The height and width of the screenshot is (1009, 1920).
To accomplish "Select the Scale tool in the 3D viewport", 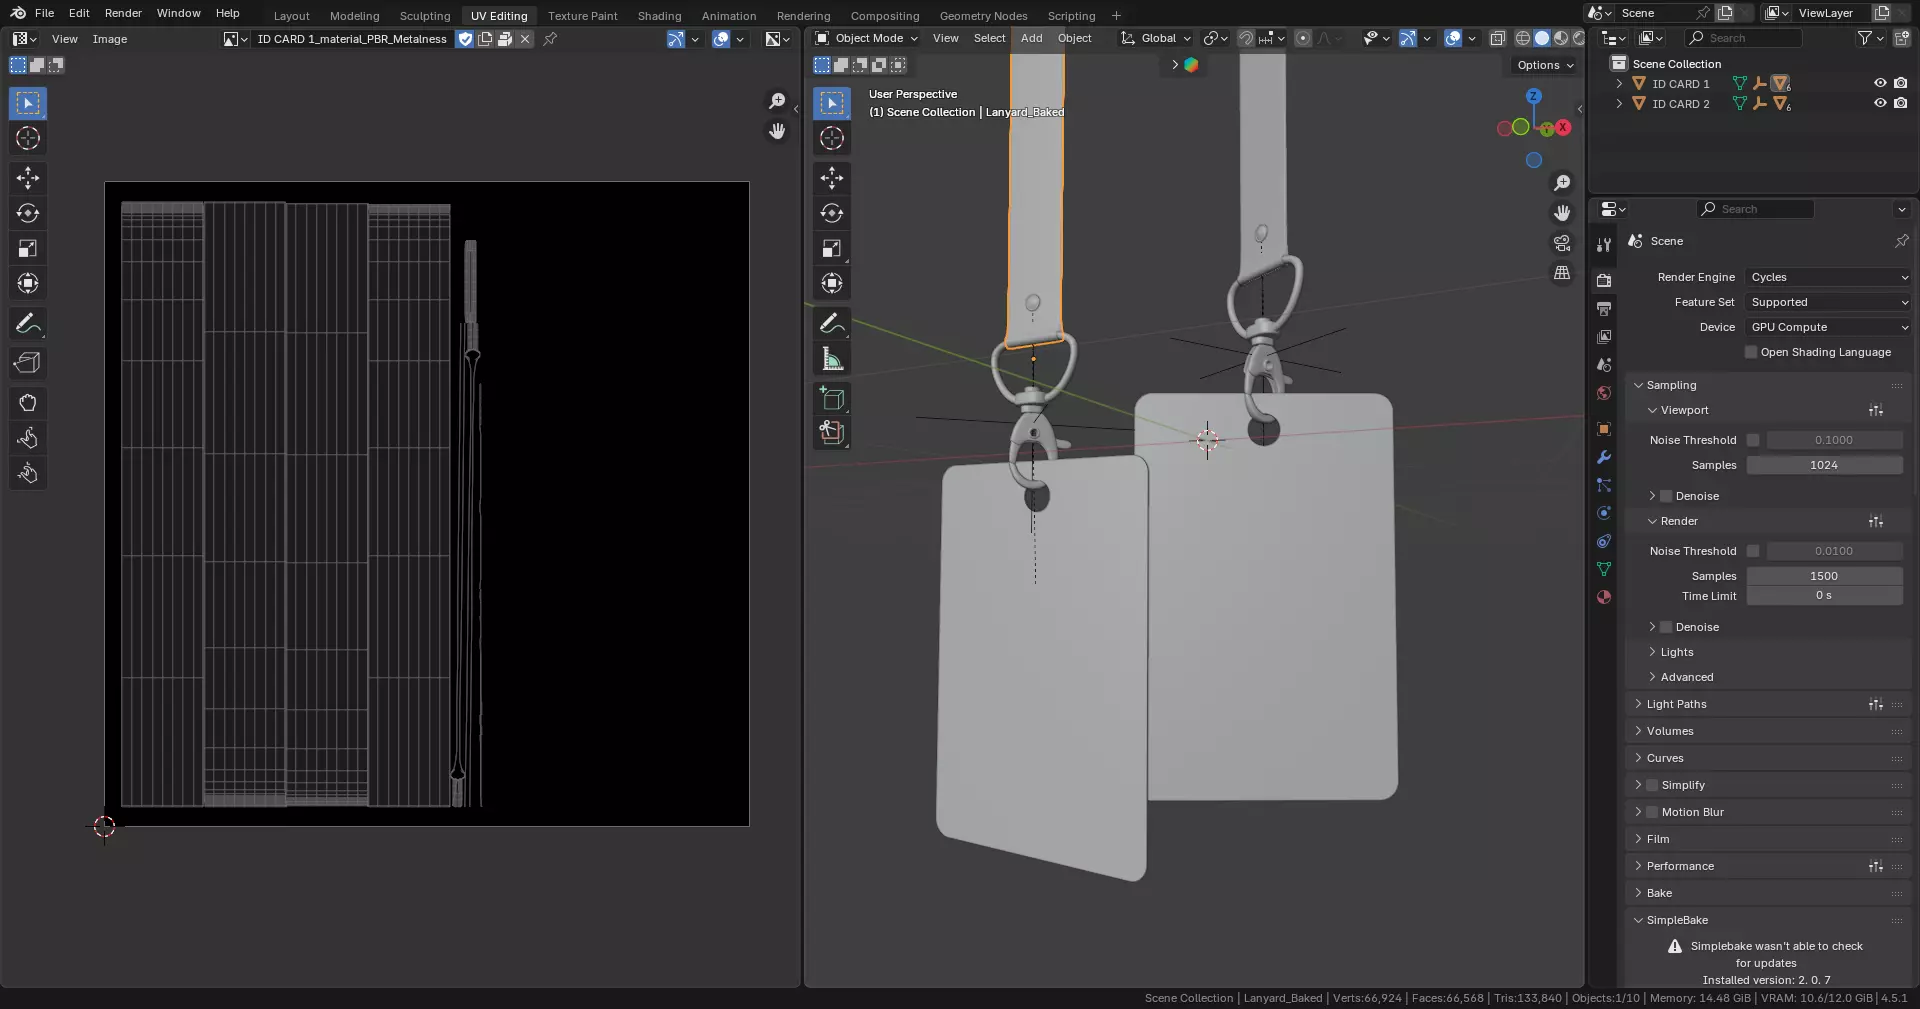I will (x=832, y=248).
